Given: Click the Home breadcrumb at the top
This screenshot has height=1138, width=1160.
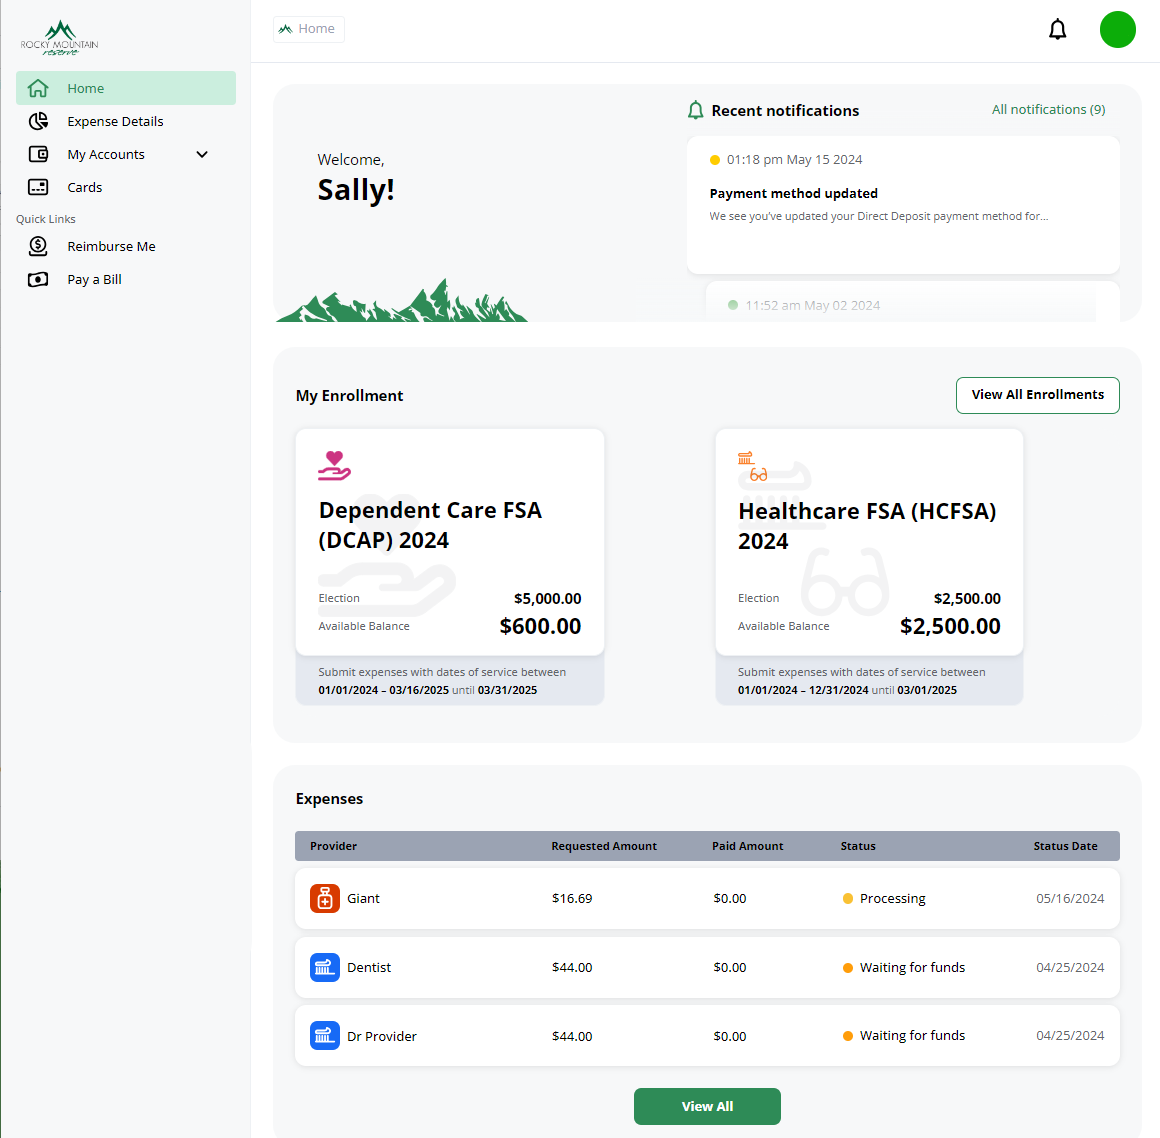Looking at the screenshot, I should pos(309,29).
